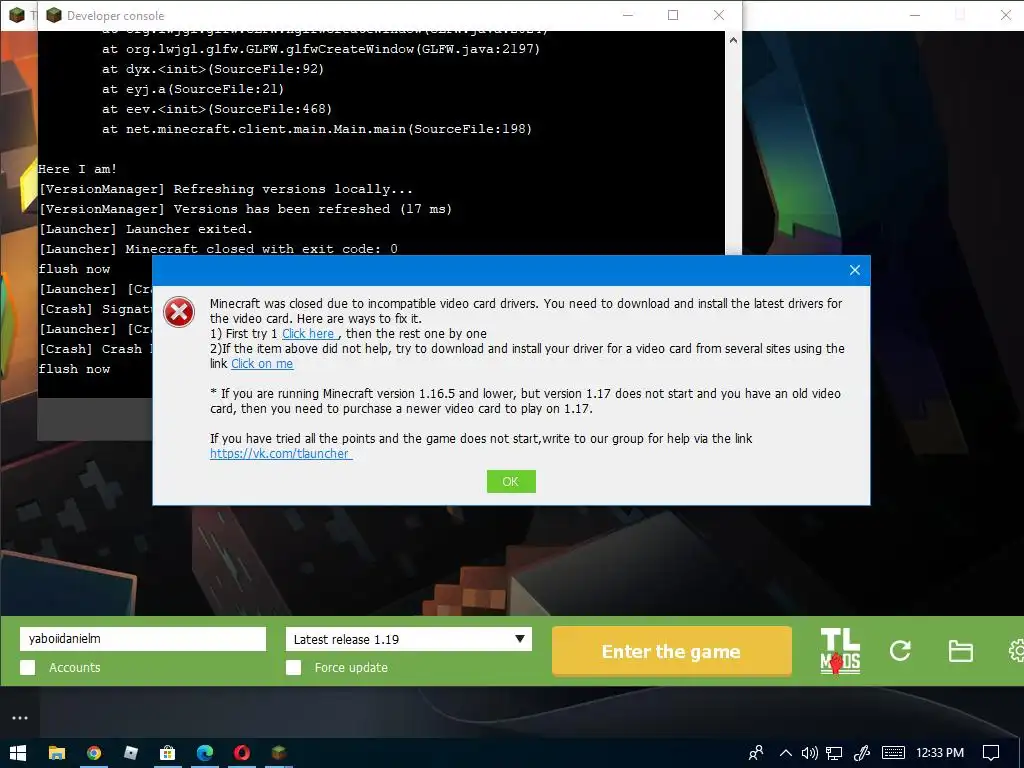This screenshot has height=768, width=1024.
Task: Click OK in the error dialog
Action: (511, 481)
